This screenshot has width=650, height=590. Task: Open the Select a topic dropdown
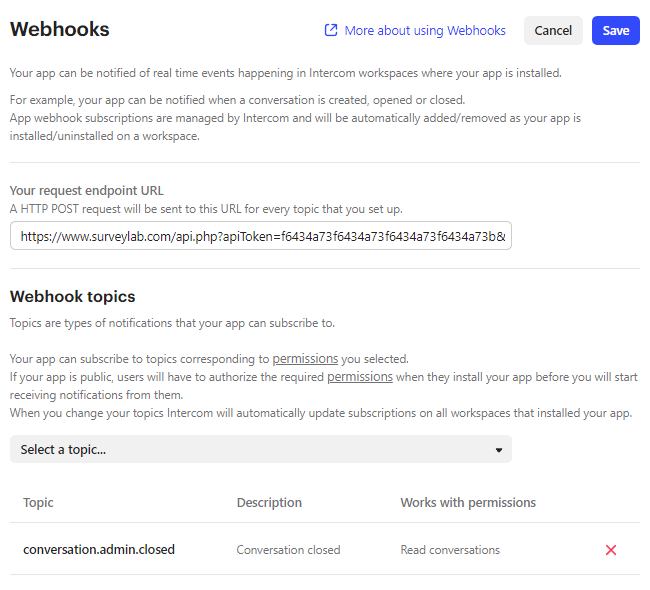point(261,449)
